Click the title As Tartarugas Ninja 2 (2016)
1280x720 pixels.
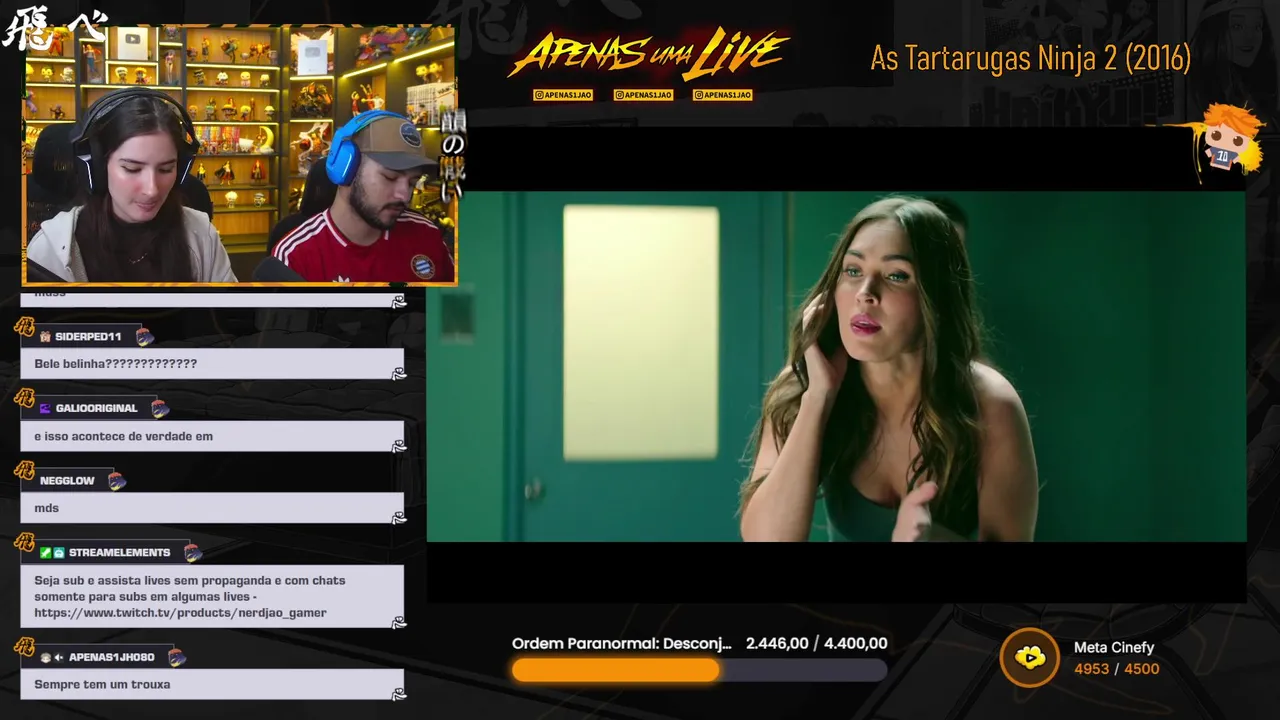1030,58
